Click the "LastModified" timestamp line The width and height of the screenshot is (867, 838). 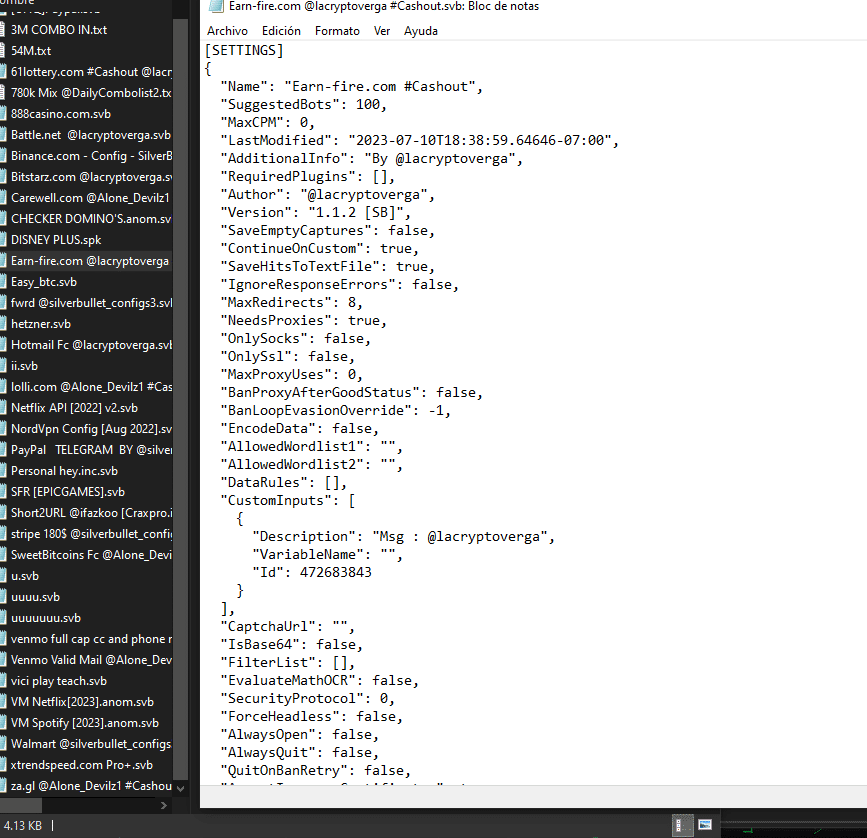pos(420,140)
